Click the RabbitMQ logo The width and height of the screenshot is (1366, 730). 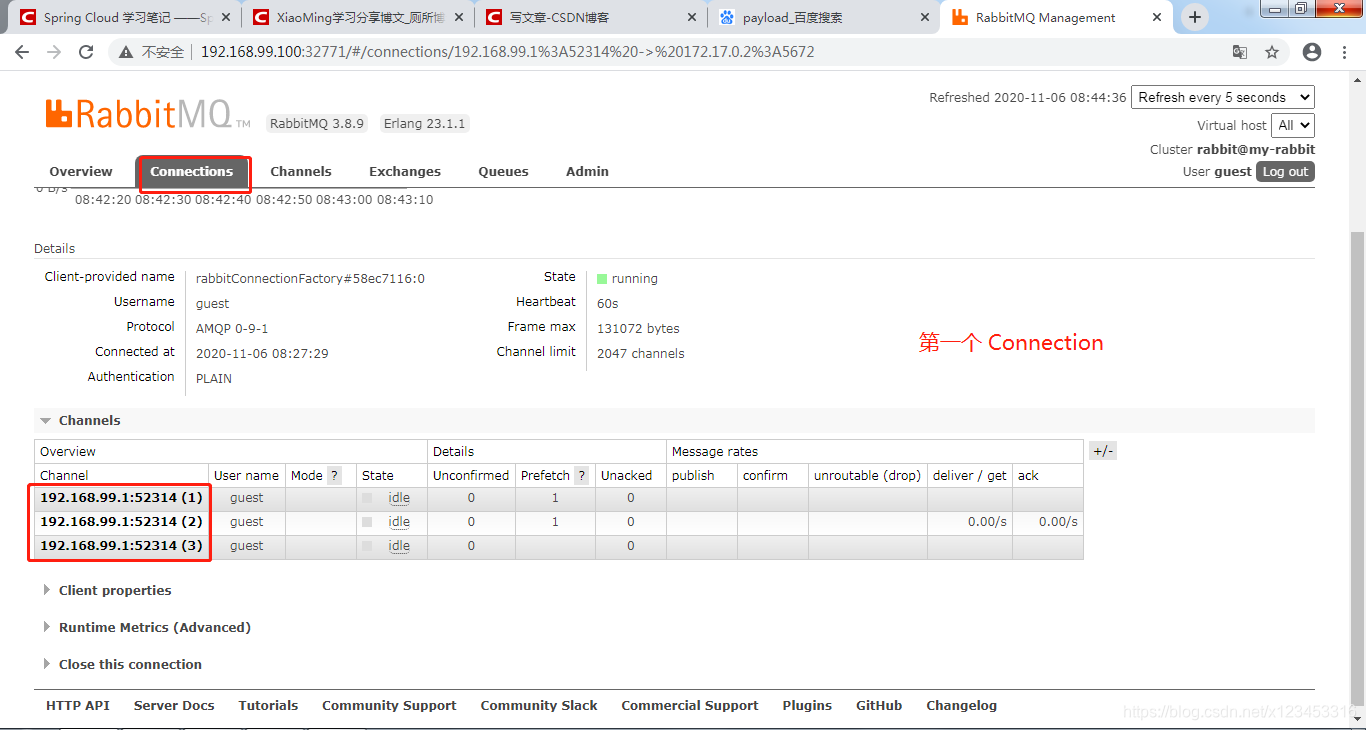(148, 114)
